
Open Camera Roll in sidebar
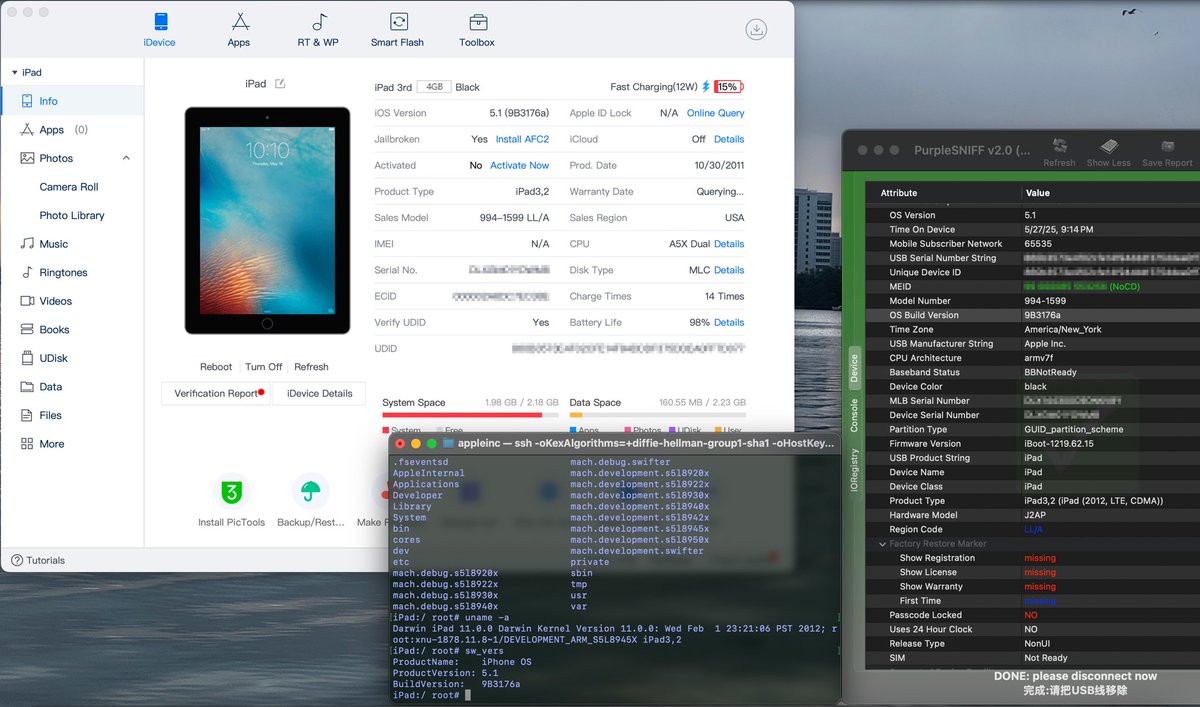pos(69,187)
